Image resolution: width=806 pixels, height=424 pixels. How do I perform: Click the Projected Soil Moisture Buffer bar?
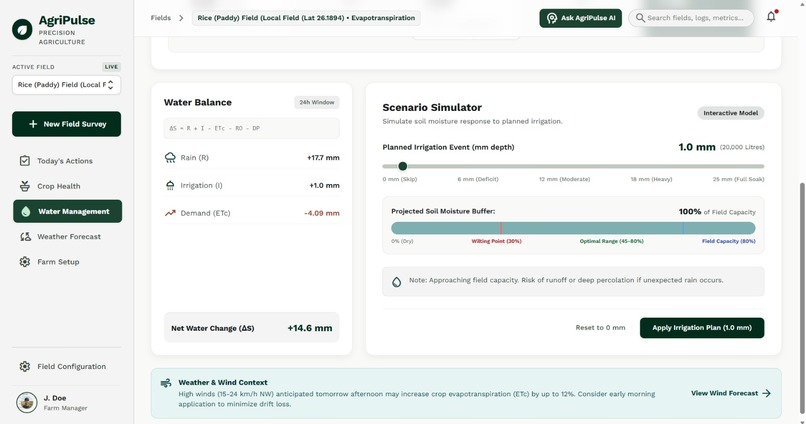(573, 228)
